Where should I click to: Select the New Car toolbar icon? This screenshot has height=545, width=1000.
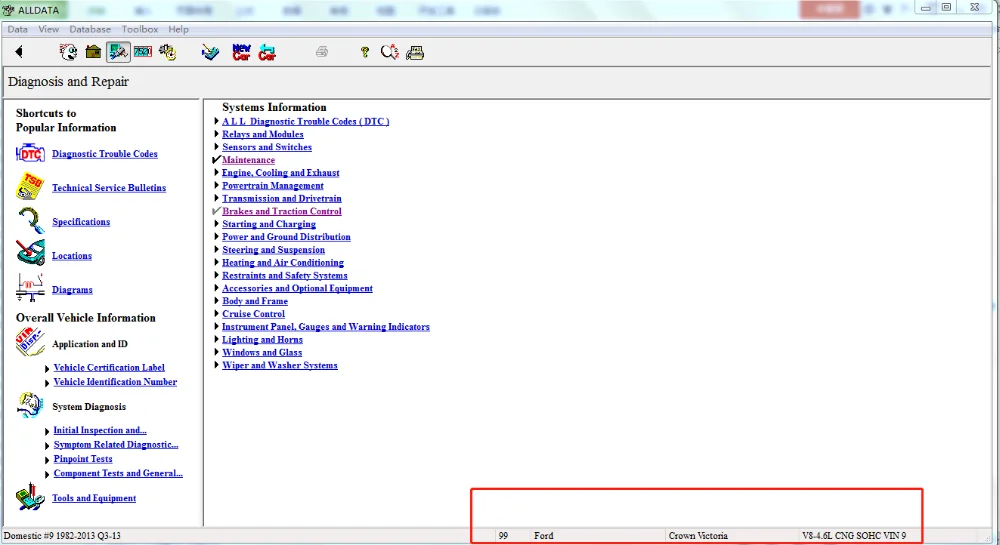pyautogui.click(x=241, y=52)
